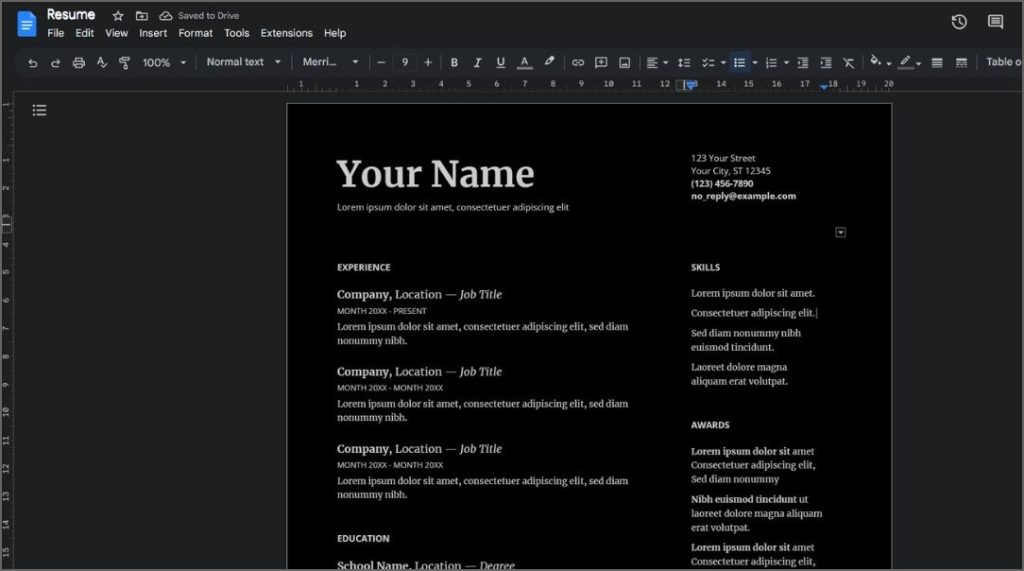Increase the paragraph indent
Image resolution: width=1024 pixels, height=571 pixels.
tap(825, 63)
